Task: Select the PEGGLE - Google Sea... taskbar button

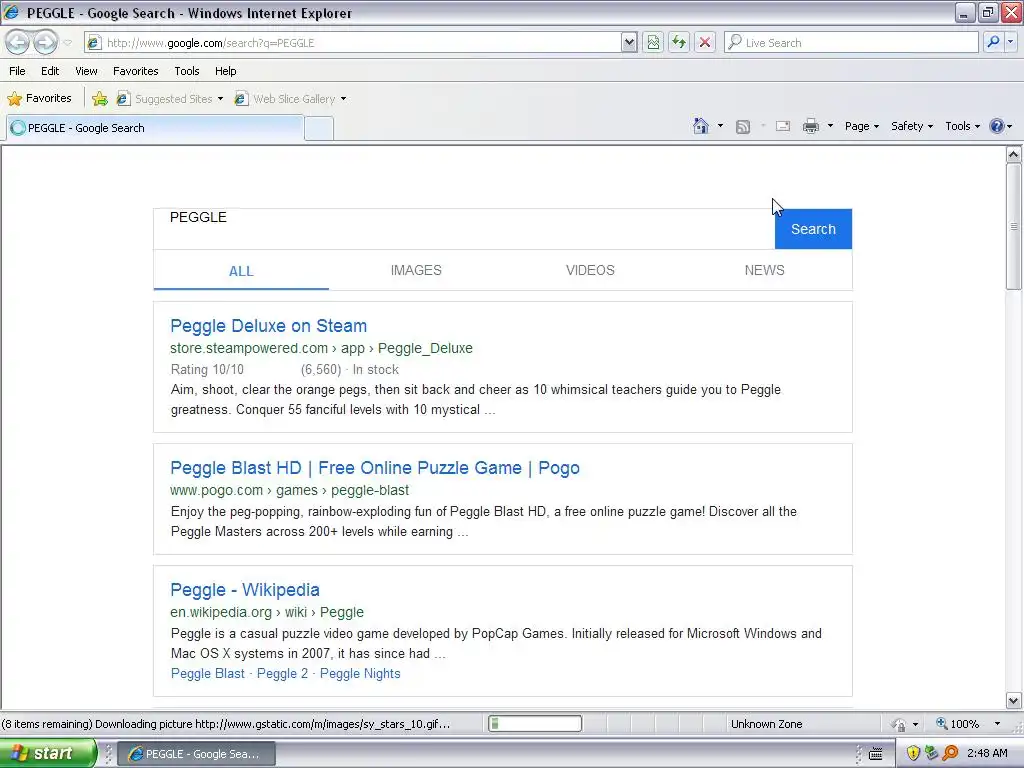Action: [x=197, y=754]
